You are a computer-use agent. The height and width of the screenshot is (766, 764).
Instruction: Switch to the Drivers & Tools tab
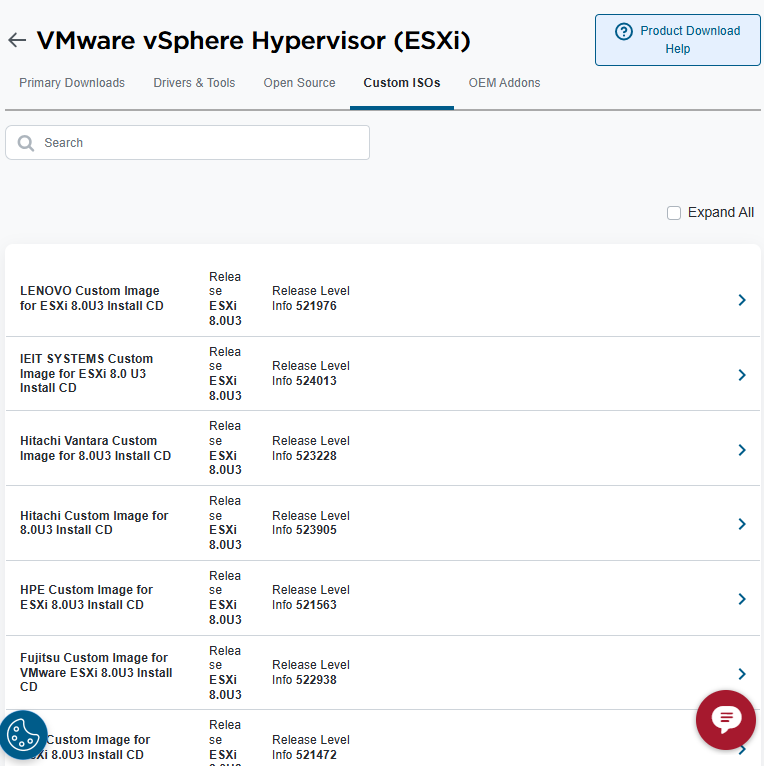pyautogui.click(x=194, y=83)
